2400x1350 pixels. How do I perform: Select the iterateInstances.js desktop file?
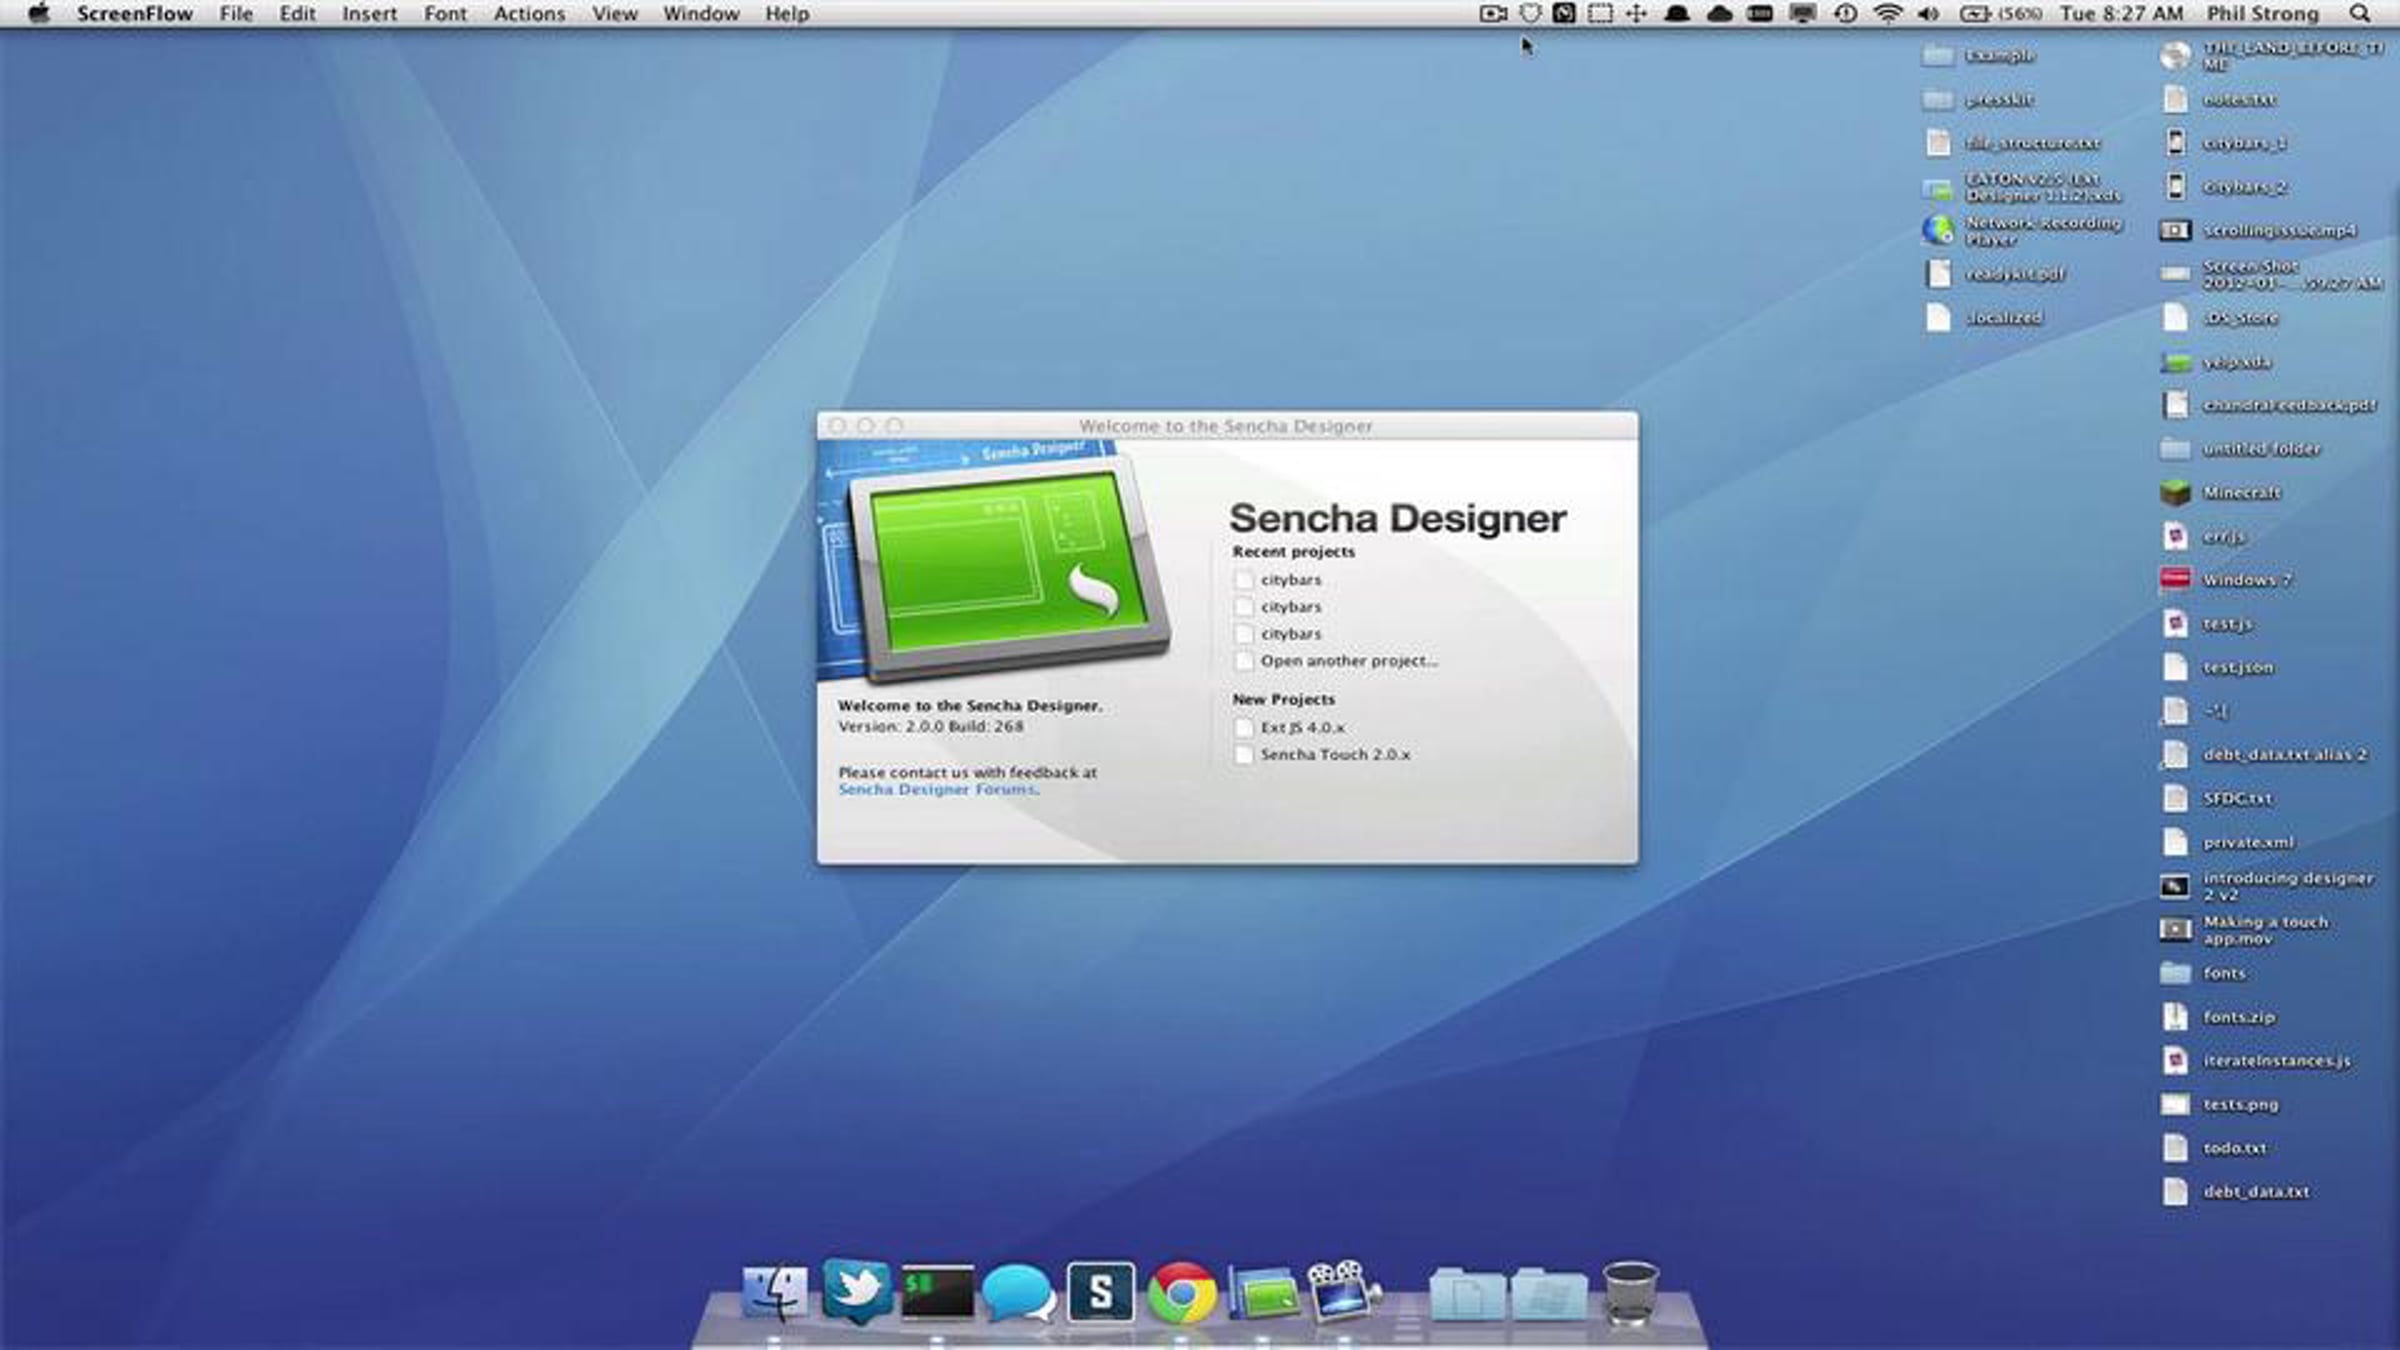point(2175,1060)
